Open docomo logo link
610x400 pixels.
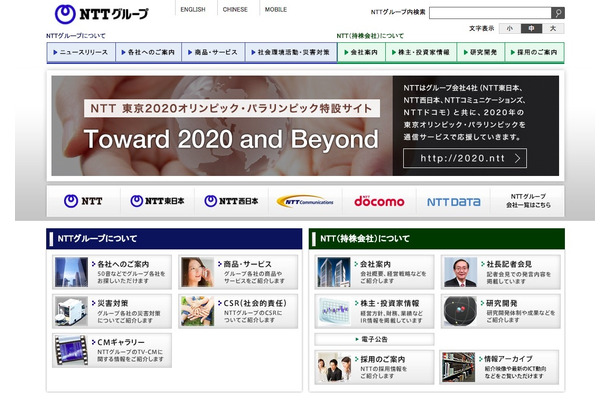coord(379,201)
